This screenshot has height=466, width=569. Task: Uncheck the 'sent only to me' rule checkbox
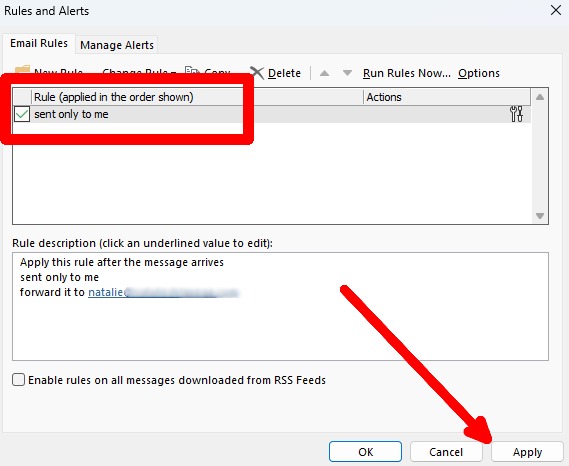click(22, 114)
